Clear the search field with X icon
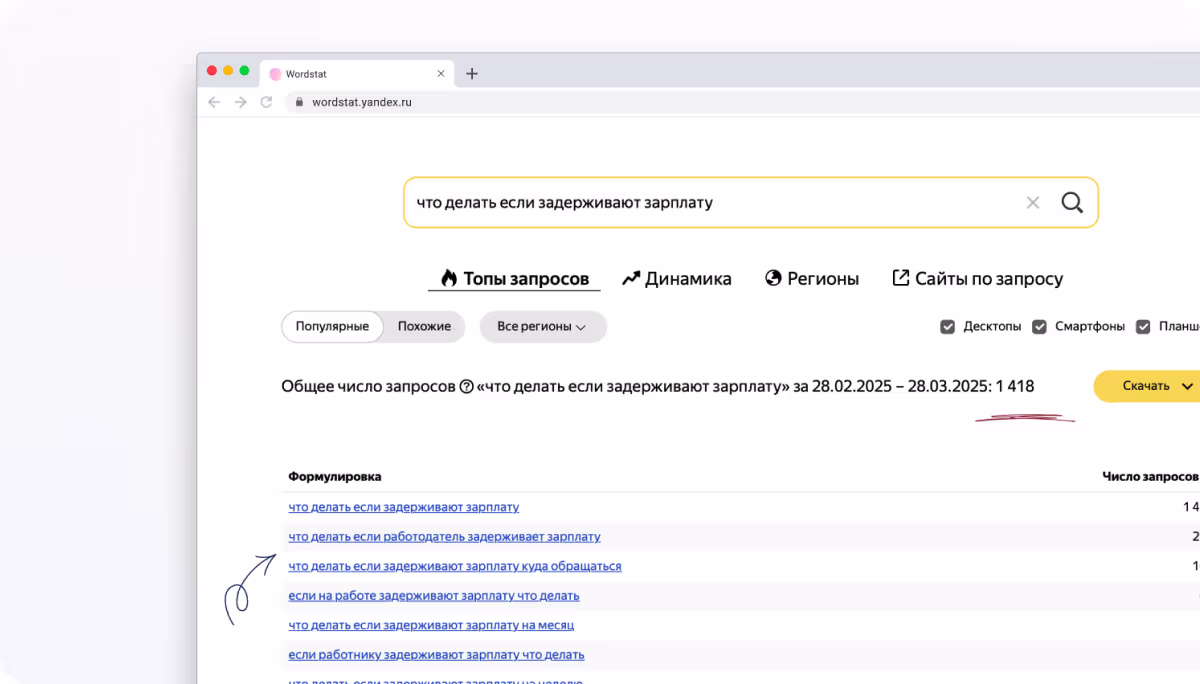1200x684 pixels. click(x=1033, y=203)
